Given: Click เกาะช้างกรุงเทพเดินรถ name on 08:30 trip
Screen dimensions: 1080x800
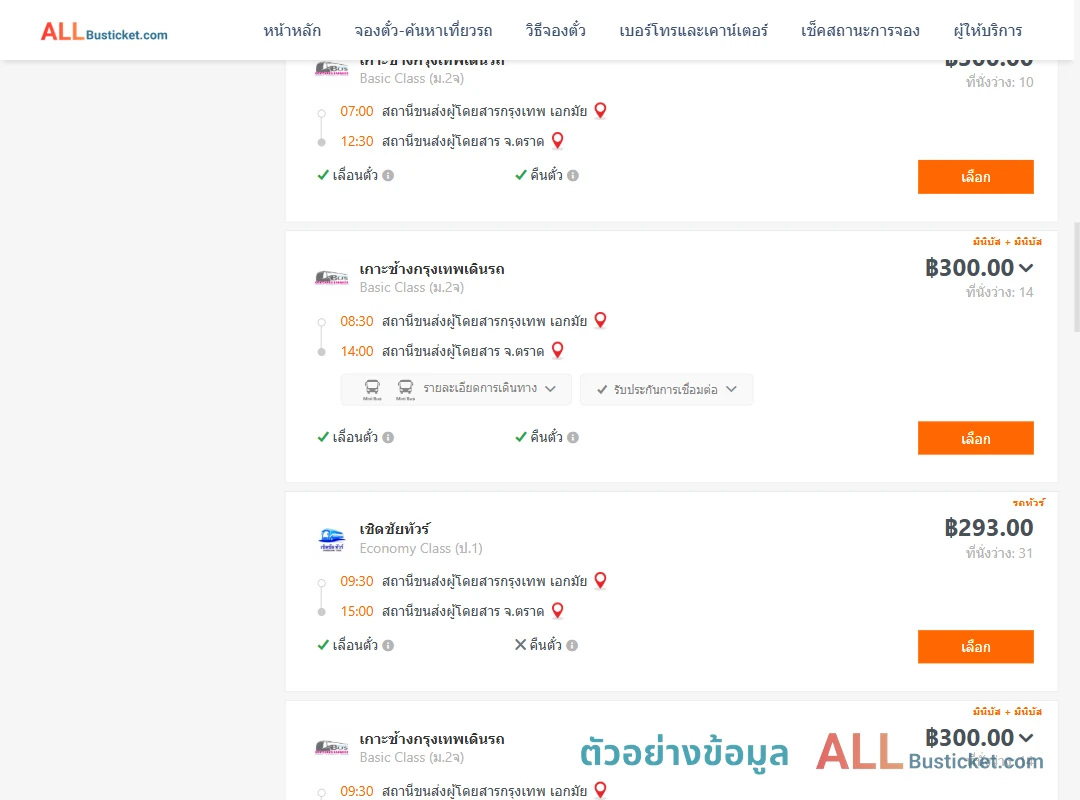Looking at the screenshot, I should point(432,269).
